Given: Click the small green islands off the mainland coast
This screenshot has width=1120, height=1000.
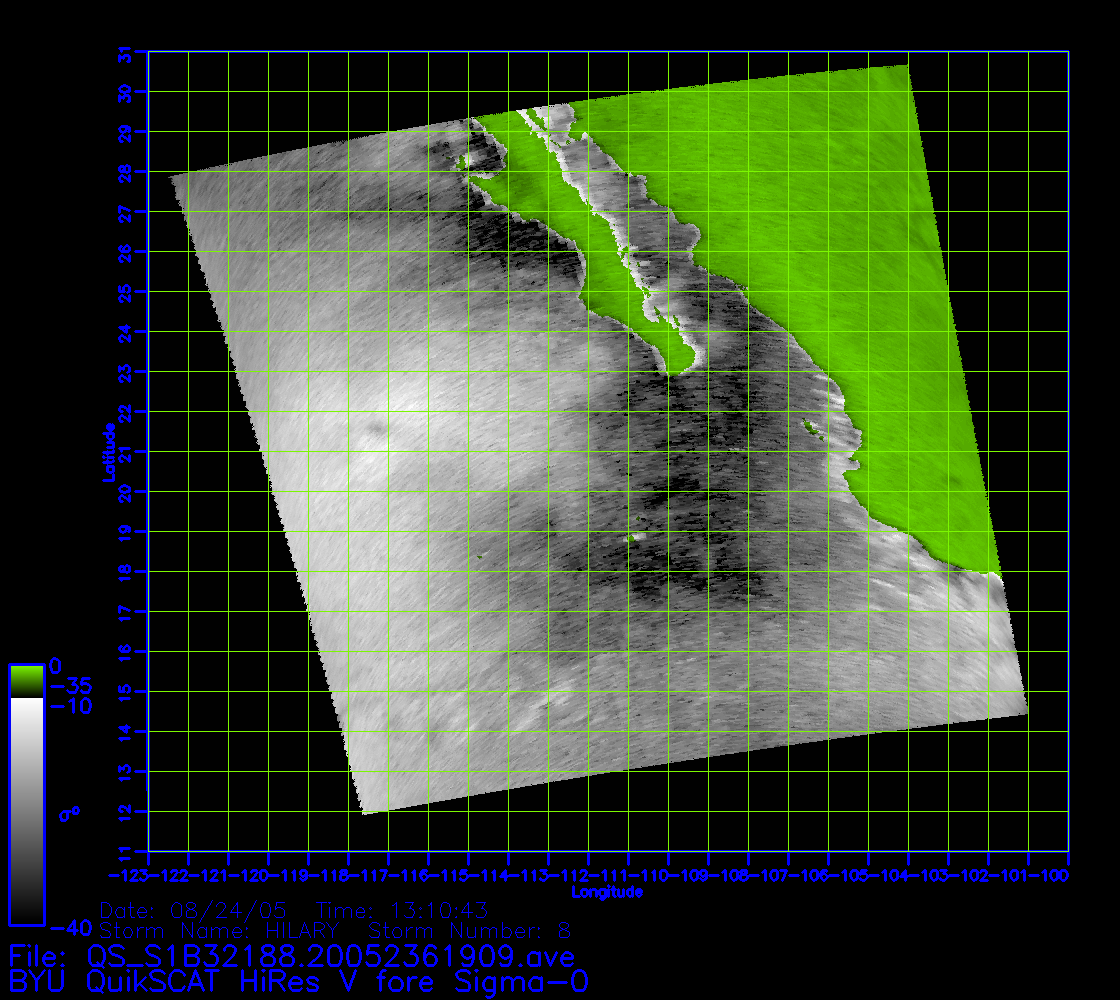Looking at the screenshot, I should [x=808, y=428].
